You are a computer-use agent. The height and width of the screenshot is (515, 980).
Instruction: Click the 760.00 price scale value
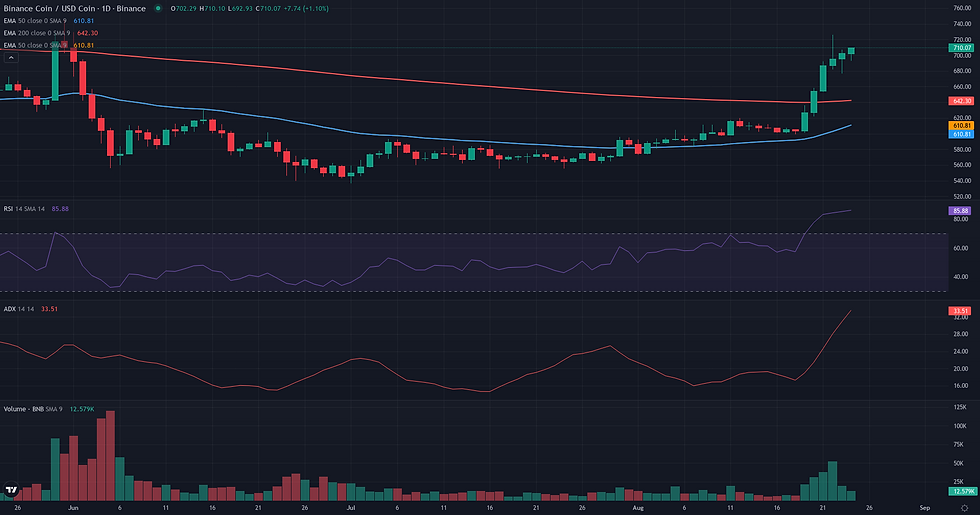click(x=962, y=8)
